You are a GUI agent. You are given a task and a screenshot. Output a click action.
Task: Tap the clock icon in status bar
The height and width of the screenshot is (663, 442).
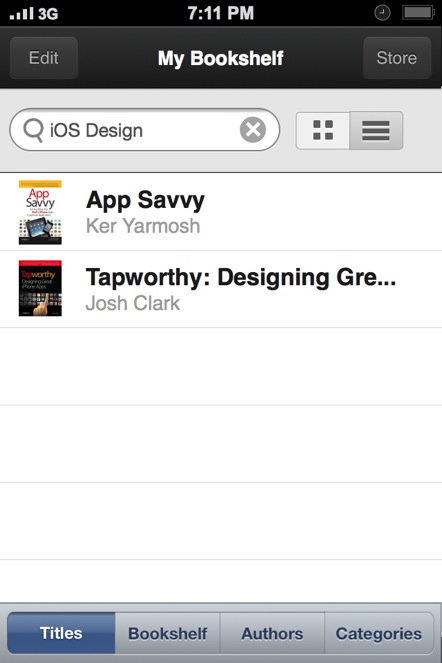tap(382, 13)
